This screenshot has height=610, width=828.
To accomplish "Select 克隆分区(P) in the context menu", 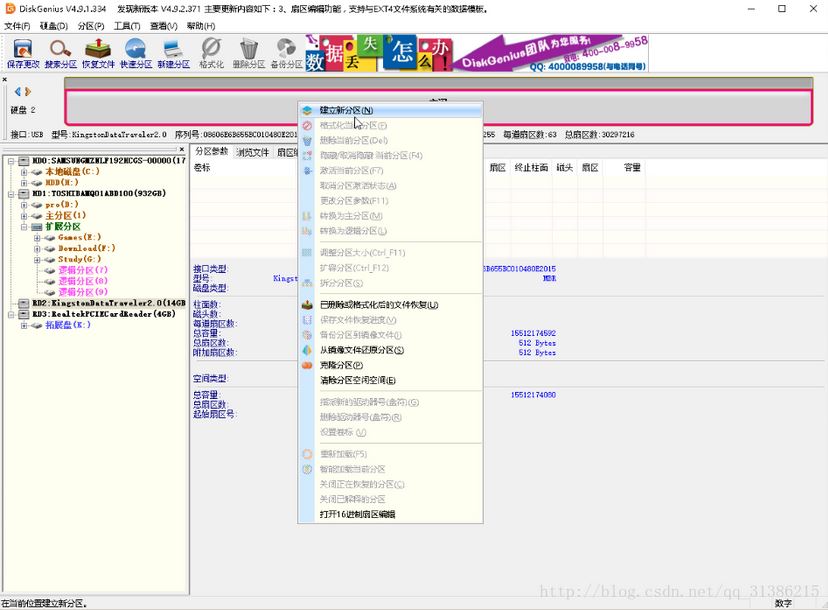I will click(x=390, y=365).
